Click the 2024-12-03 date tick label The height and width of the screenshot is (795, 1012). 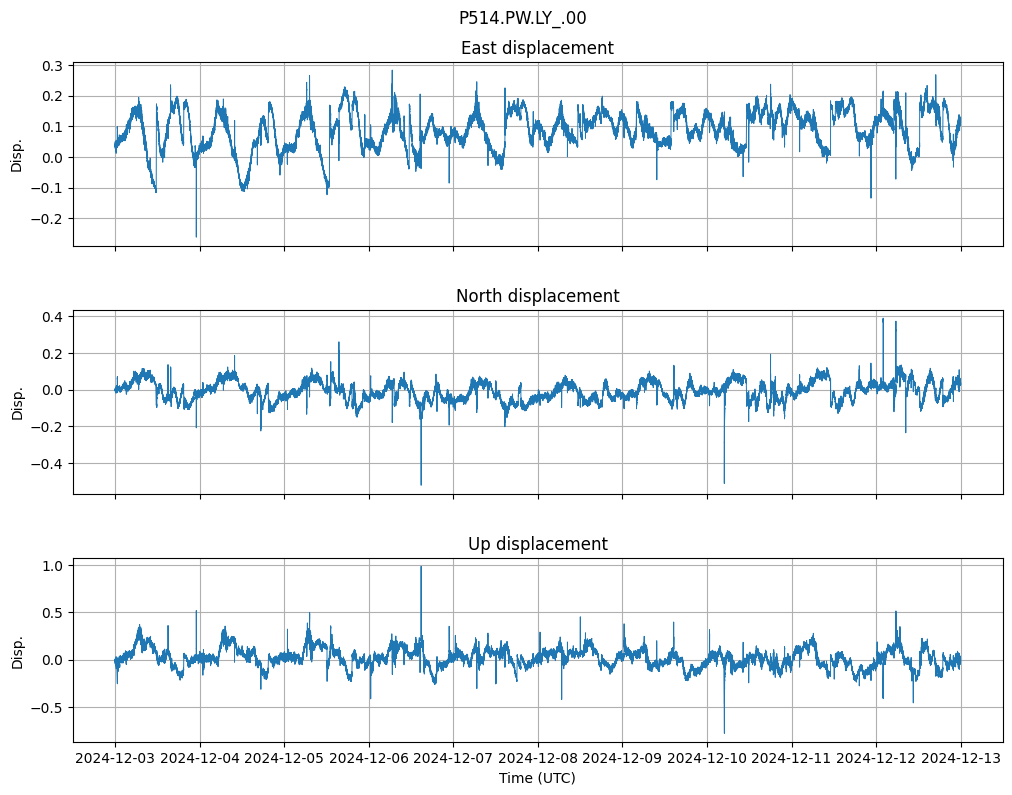(115, 758)
